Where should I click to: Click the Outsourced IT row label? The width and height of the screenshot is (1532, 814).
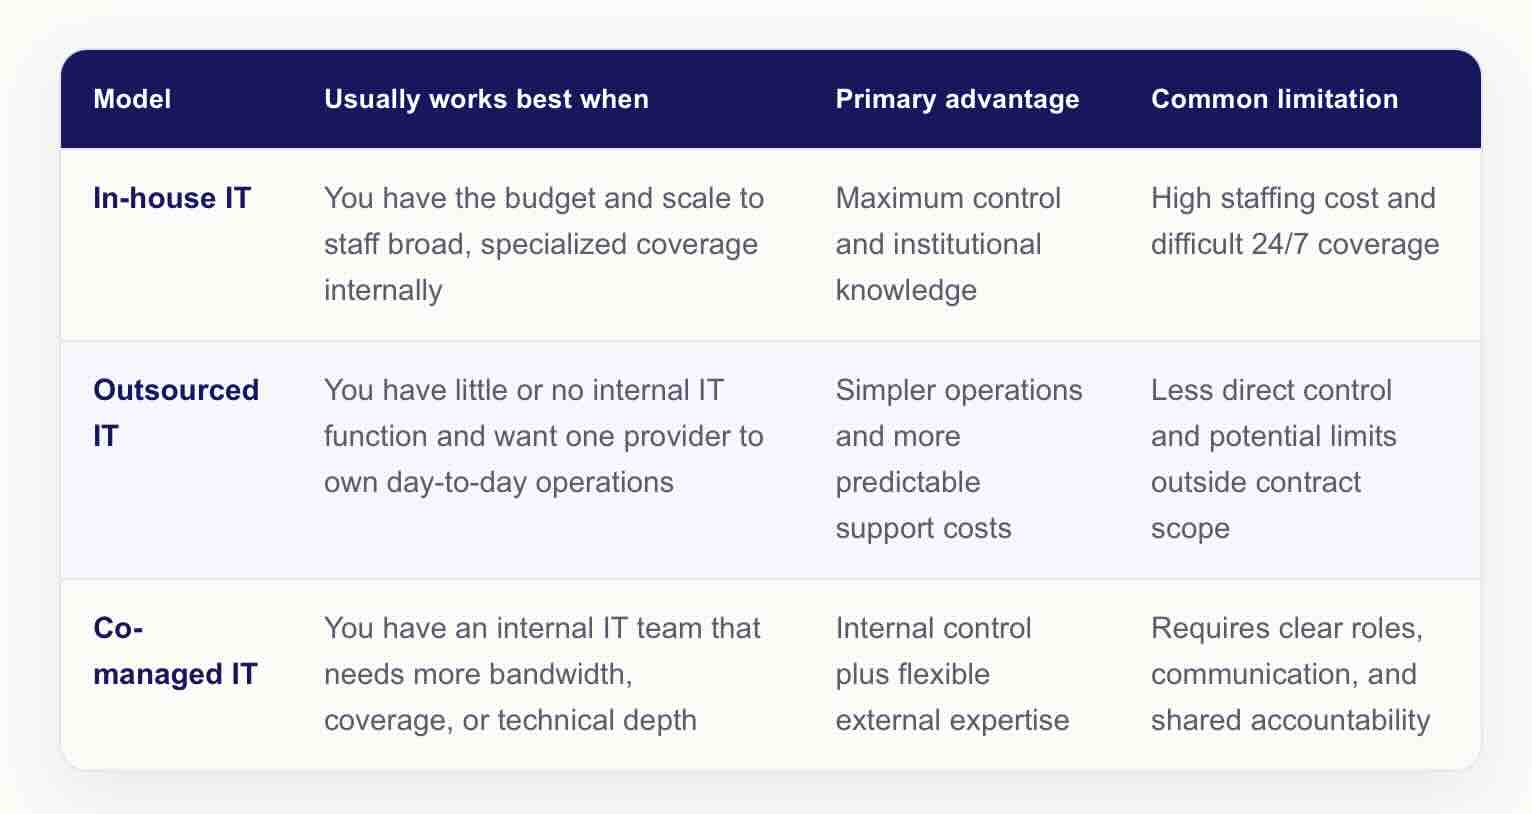[x=176, y=413]
